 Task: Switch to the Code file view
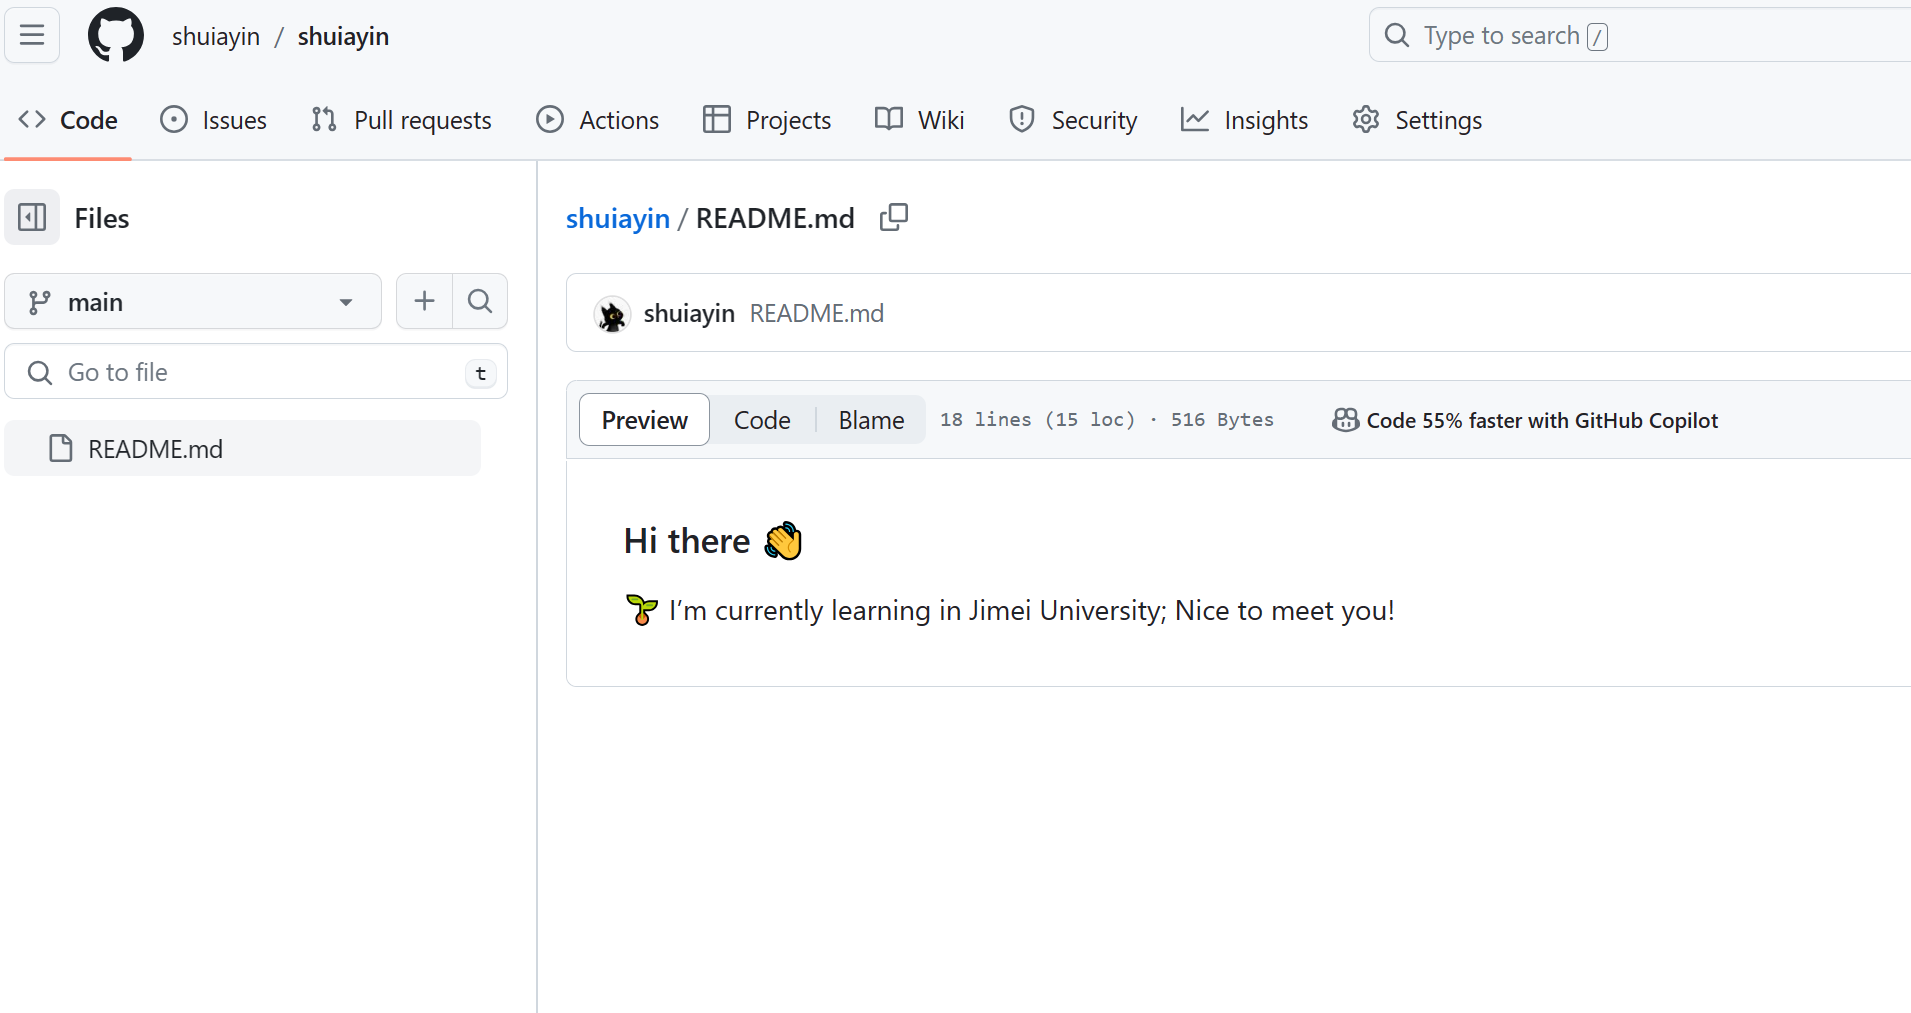[762, 420]
